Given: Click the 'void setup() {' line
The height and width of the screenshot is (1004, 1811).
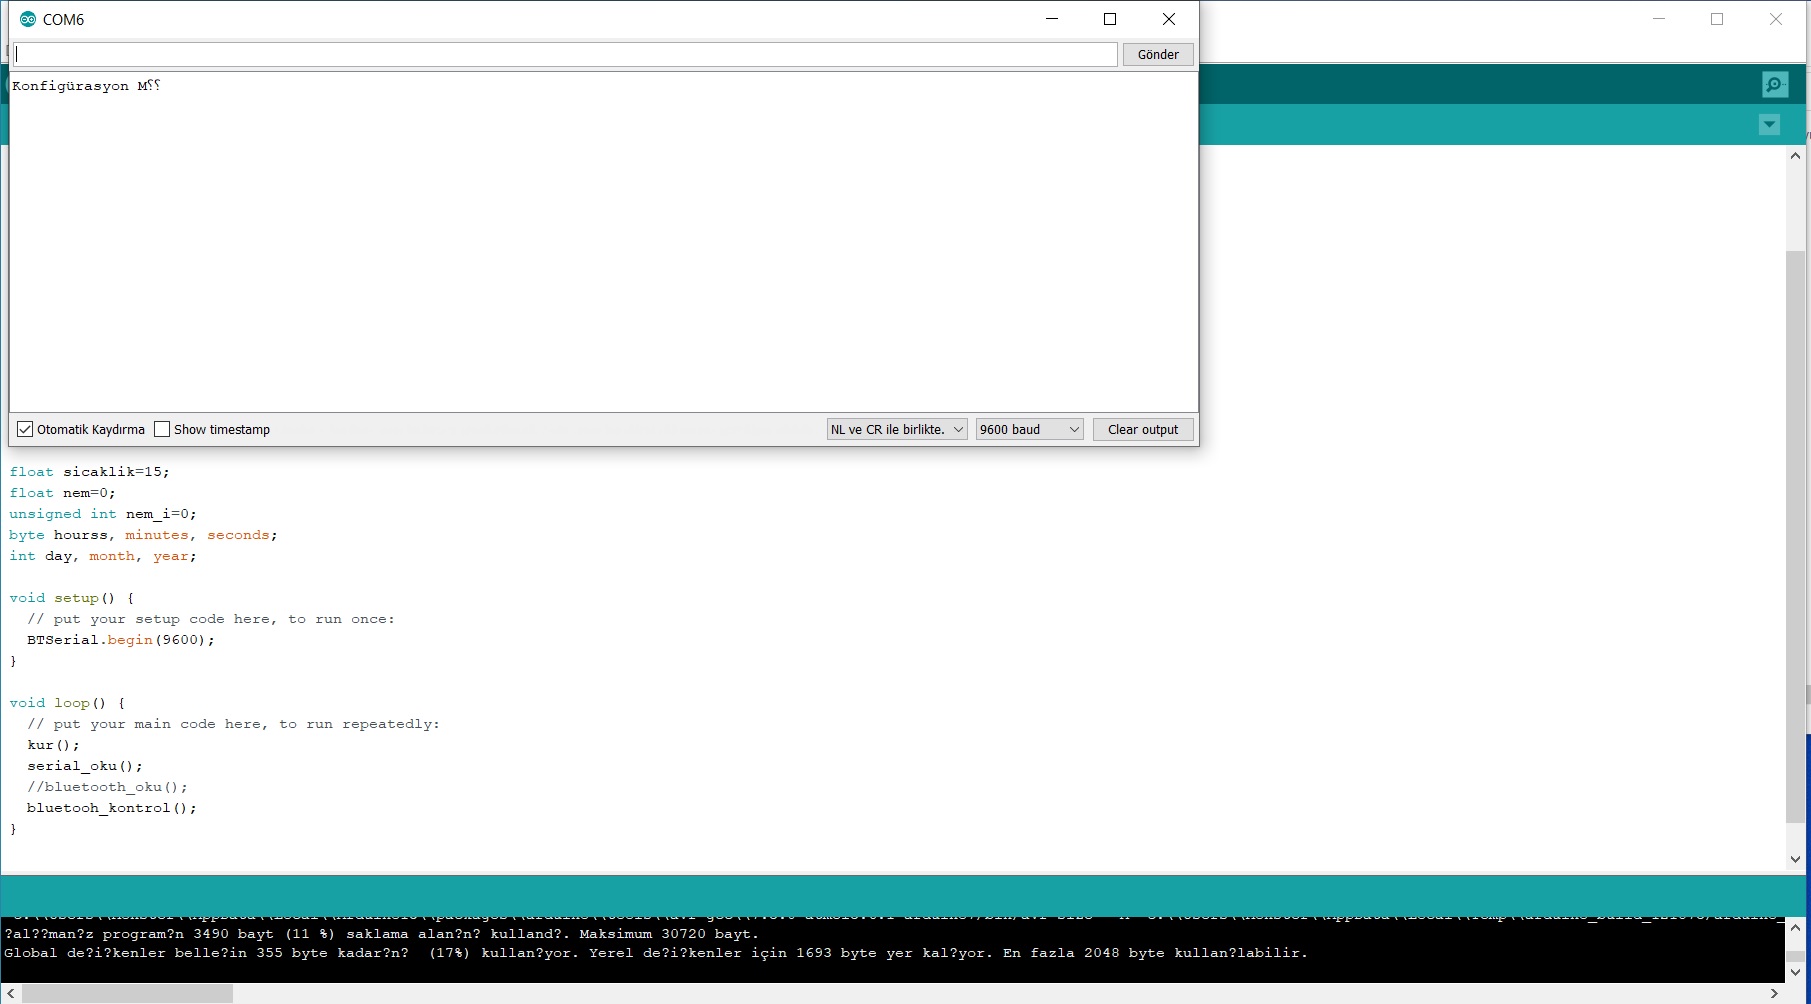Looking at the screenshot, I should tap(72, 598).
